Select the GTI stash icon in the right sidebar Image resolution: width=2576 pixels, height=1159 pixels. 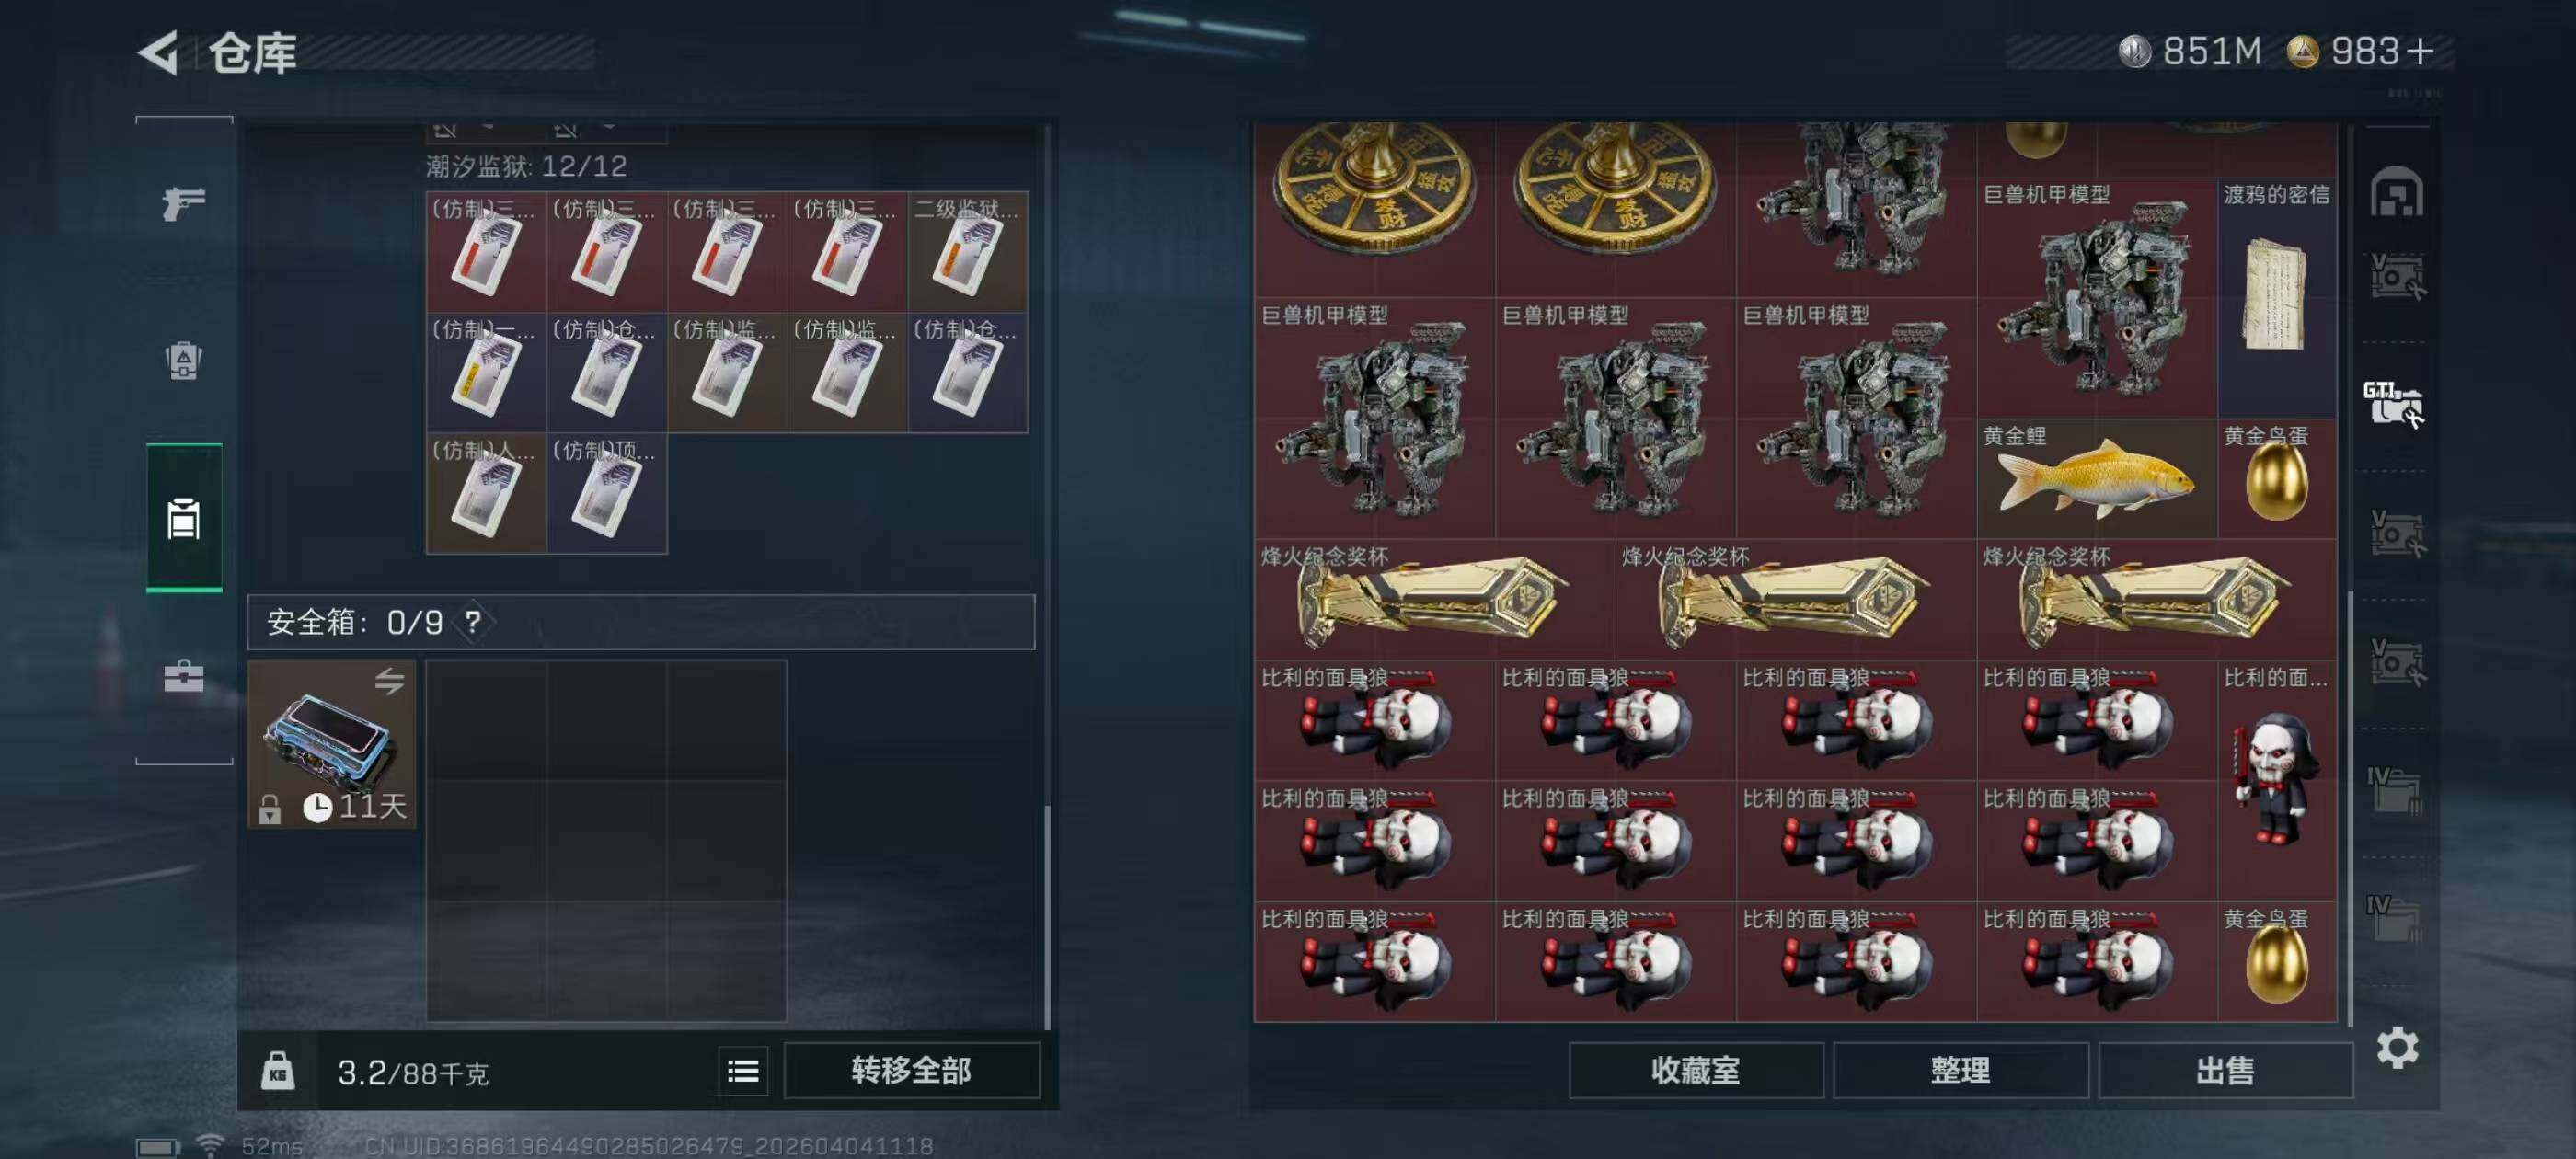pyautogui.click(x=2393, y=404)
